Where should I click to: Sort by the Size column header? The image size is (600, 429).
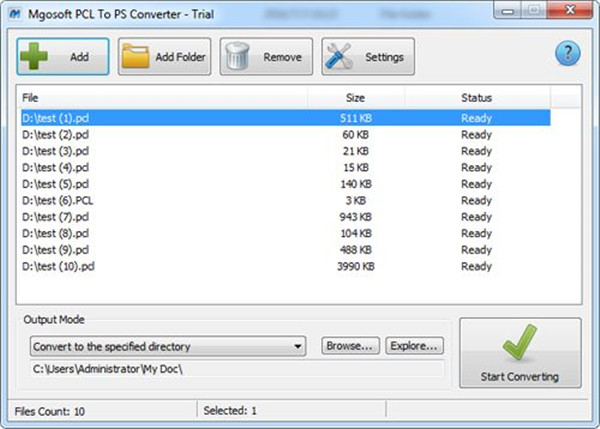point(356,98)
